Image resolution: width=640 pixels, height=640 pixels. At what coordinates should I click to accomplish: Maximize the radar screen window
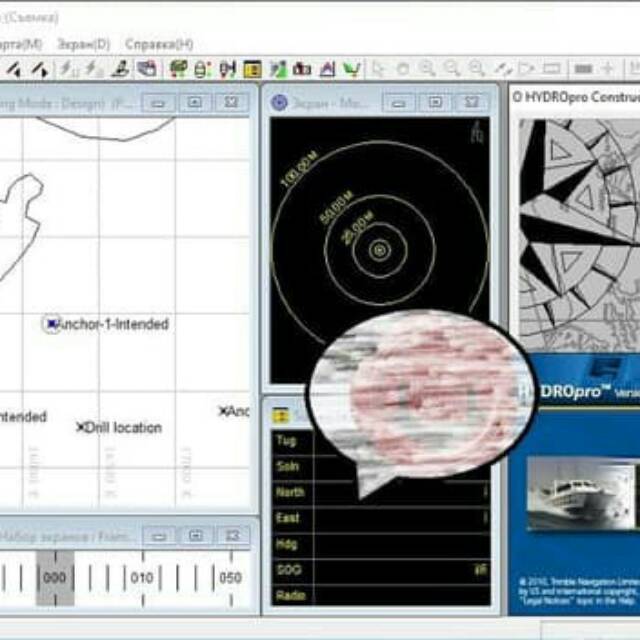[435, 102]
